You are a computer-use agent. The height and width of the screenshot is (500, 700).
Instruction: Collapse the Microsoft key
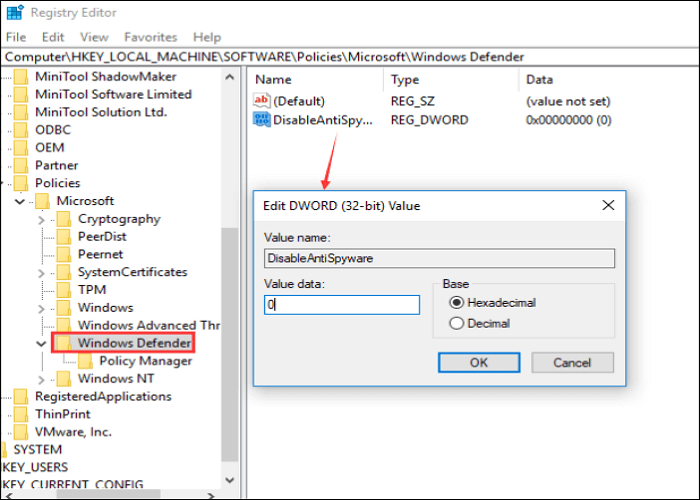(x=20, y=202)
